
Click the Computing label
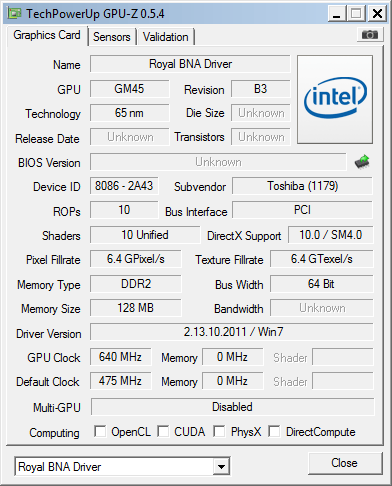[x=54, y=433]
